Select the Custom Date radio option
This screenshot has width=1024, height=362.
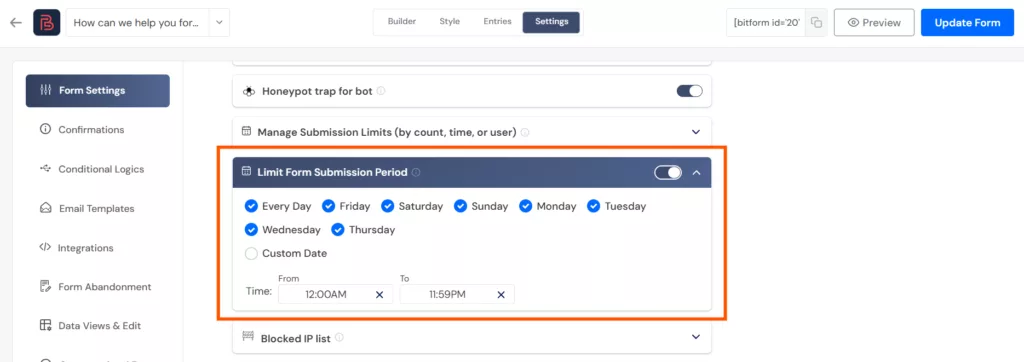(x=251, y=254)
